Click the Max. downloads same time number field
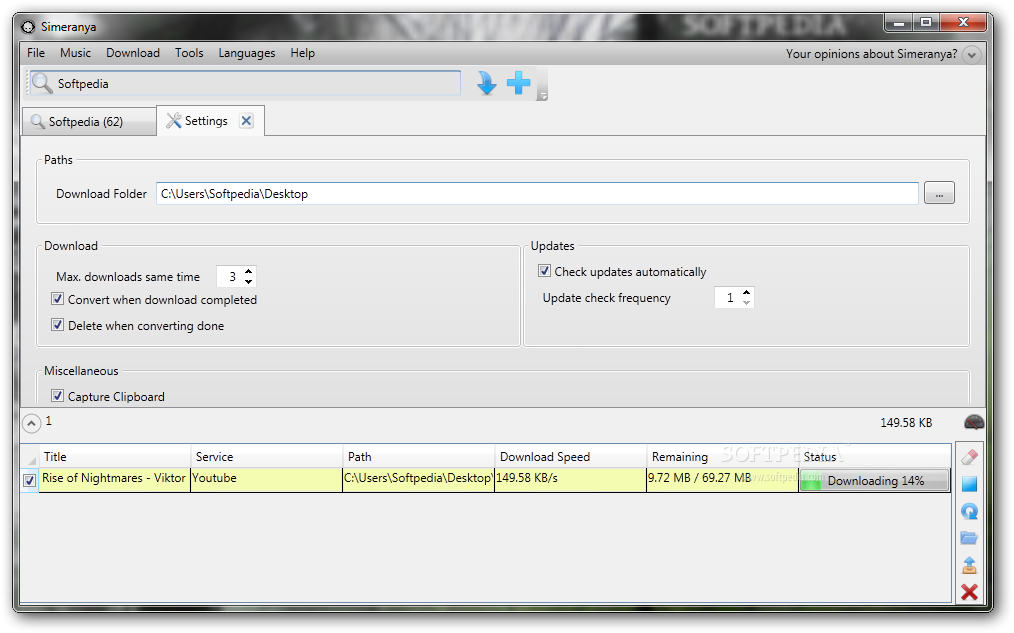 tap(230, 276)
